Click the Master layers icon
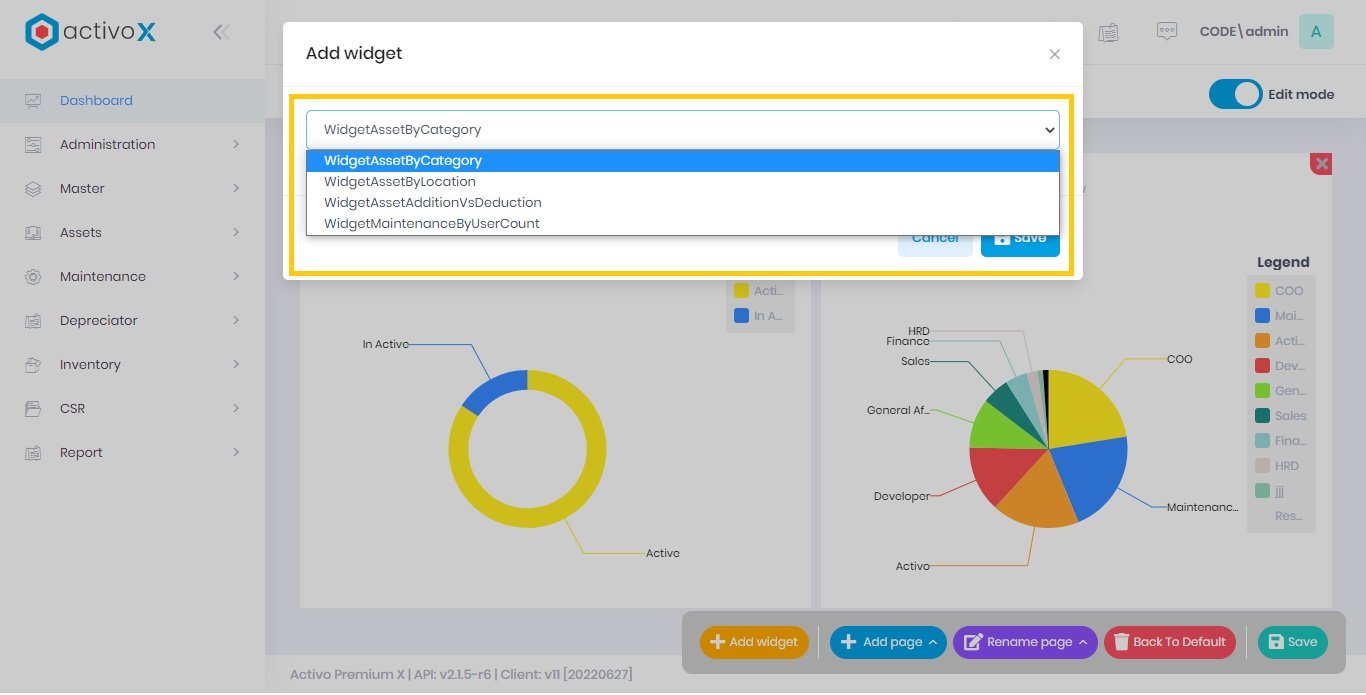The image size is (1366, 695). pos(33,189)
